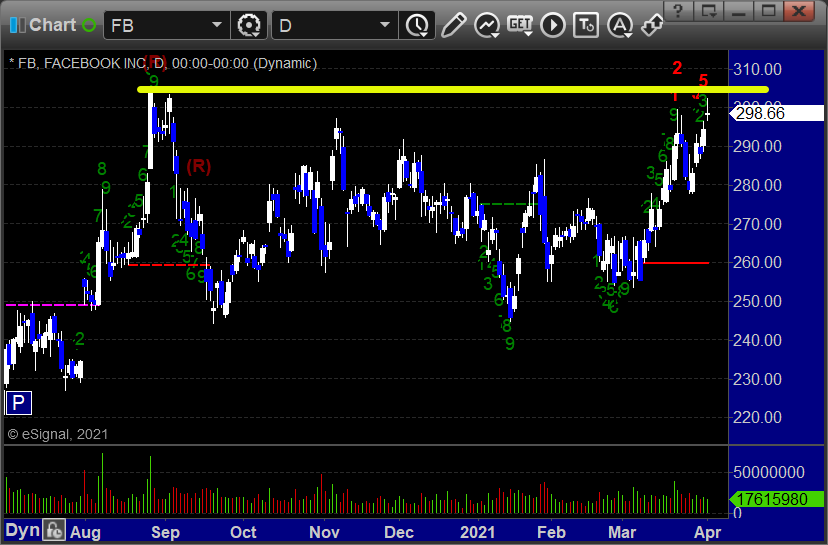Click the green link status circle
This screenshot has height=545, width=828.
(89, 25)
